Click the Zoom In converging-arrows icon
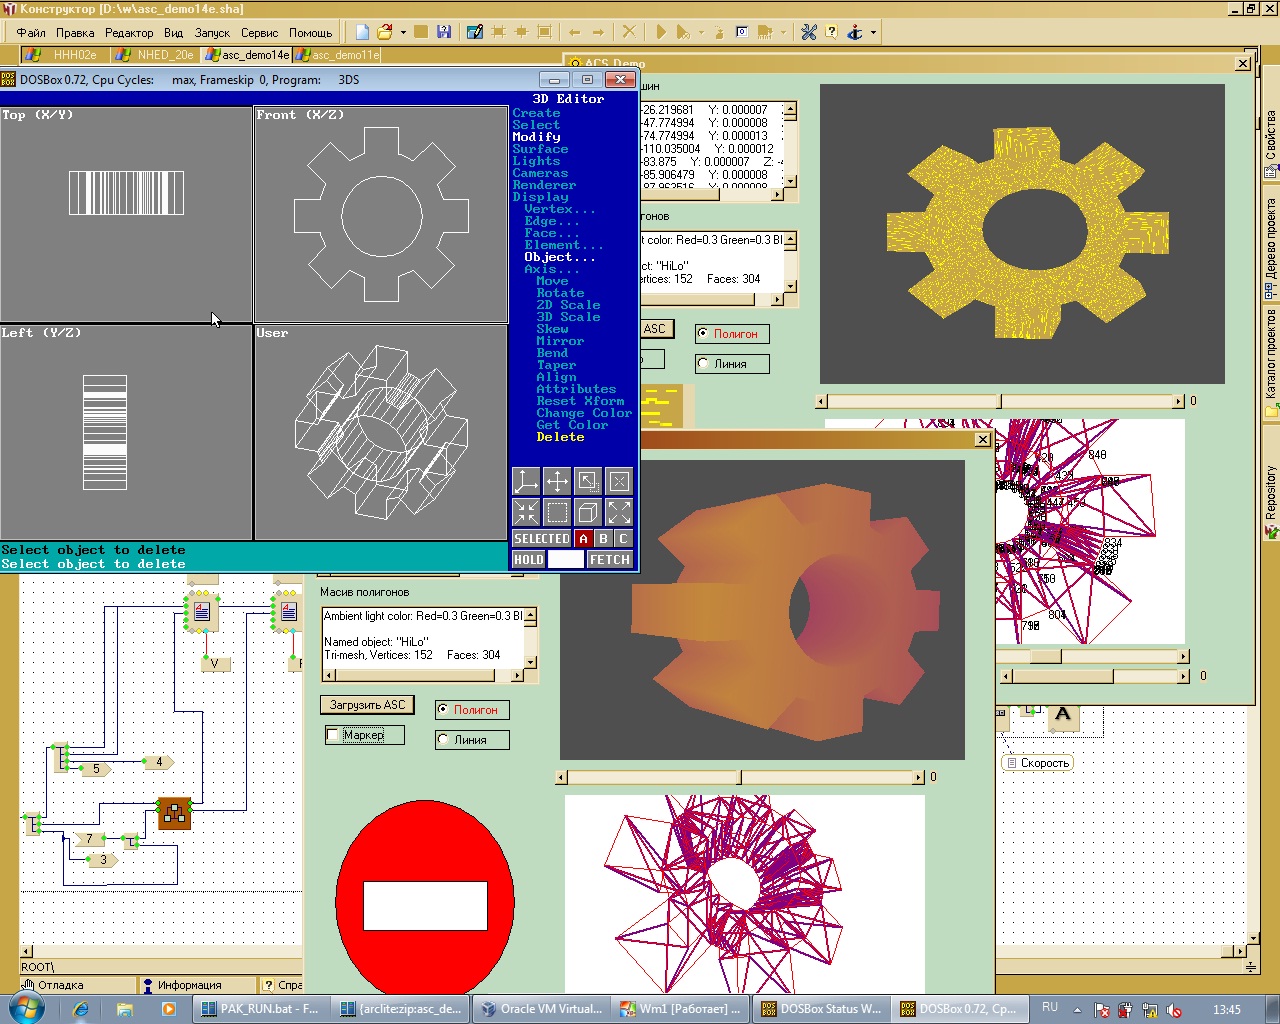This screenshot has width=1280, height=1024. point(526,513)
